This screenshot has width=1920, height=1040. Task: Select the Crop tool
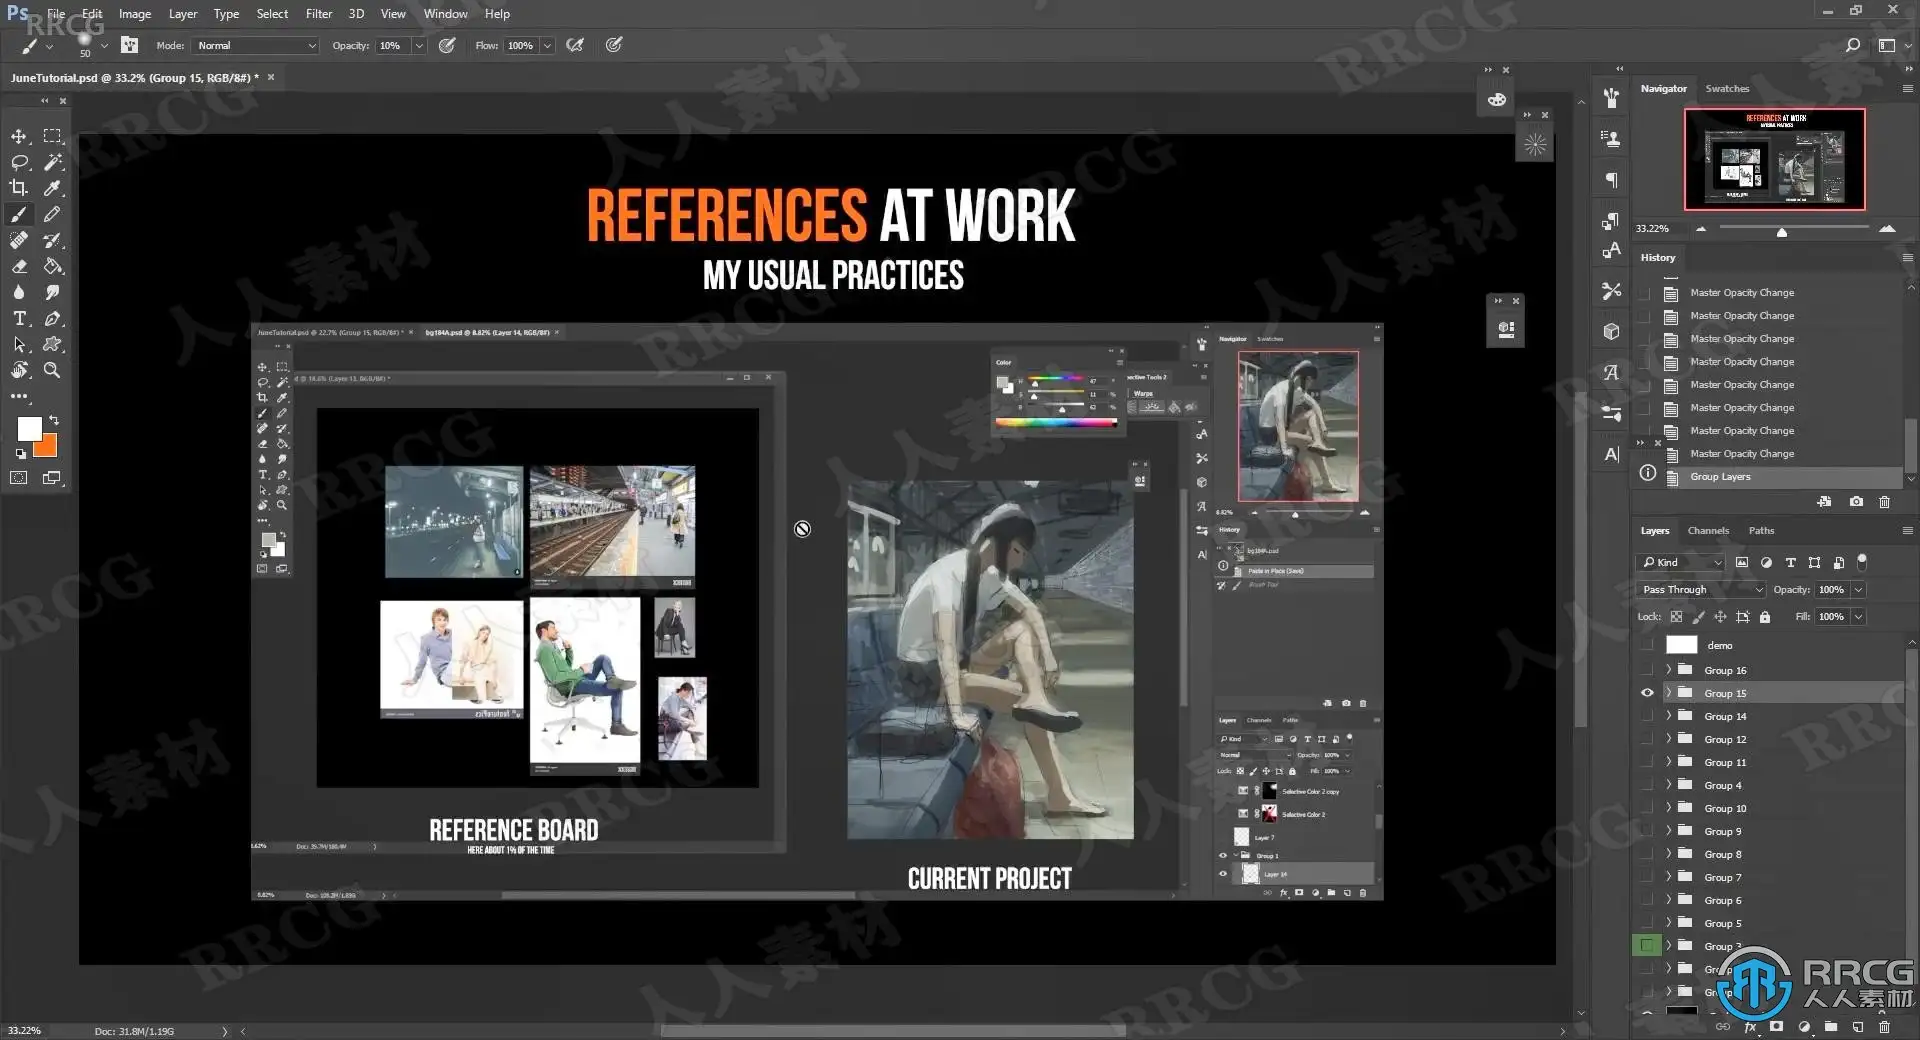coord(19,188)
